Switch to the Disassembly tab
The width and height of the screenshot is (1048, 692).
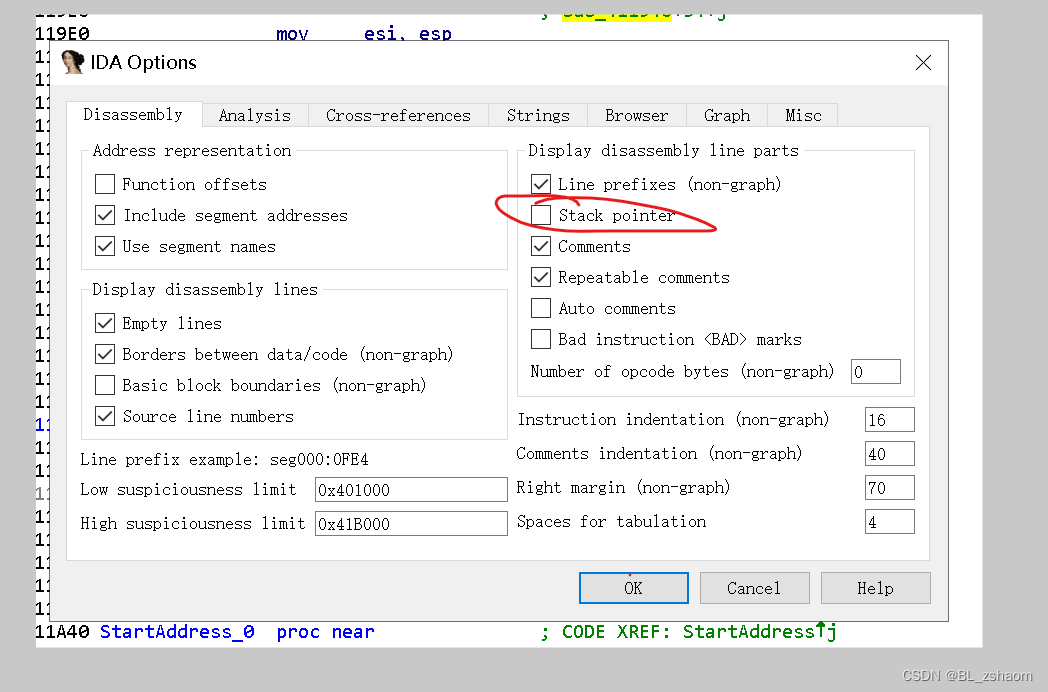click(133, 114)
